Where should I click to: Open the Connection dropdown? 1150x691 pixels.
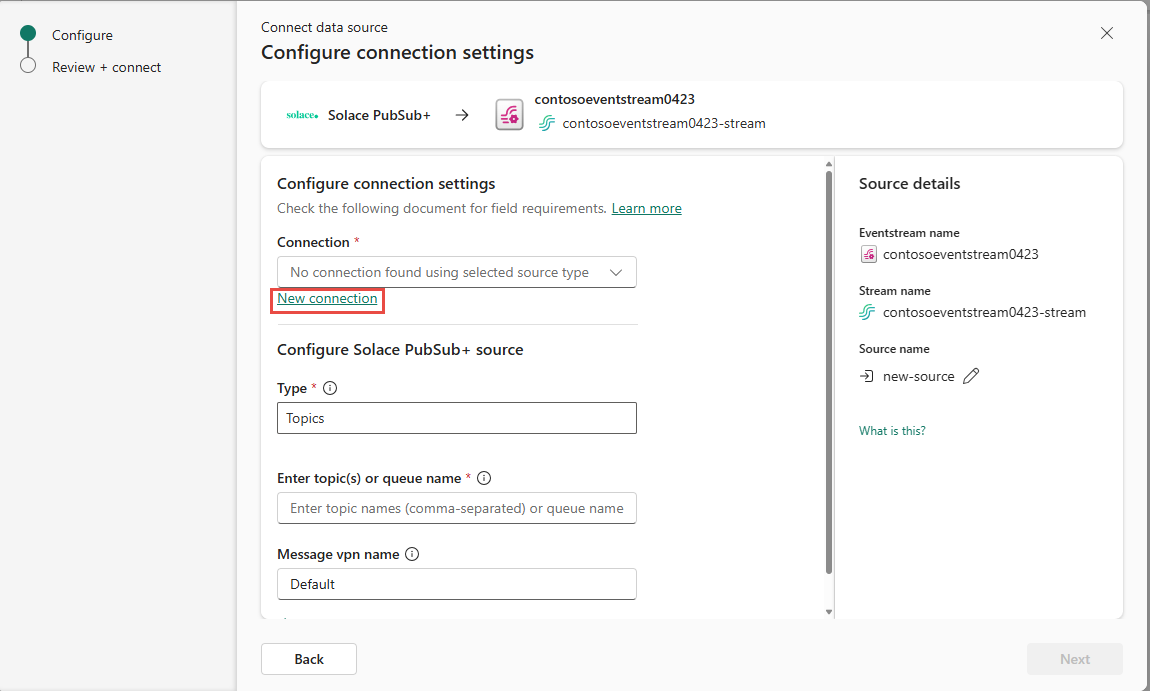click(x=456, y=272)
